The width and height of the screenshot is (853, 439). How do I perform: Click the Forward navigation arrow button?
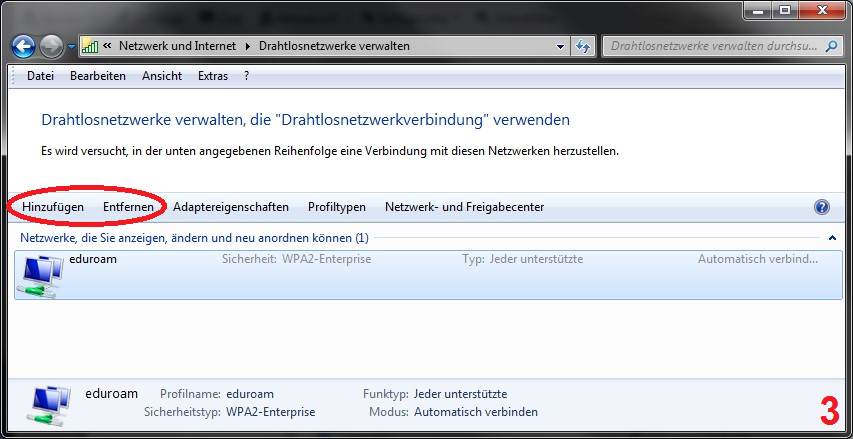pos(51,46)
